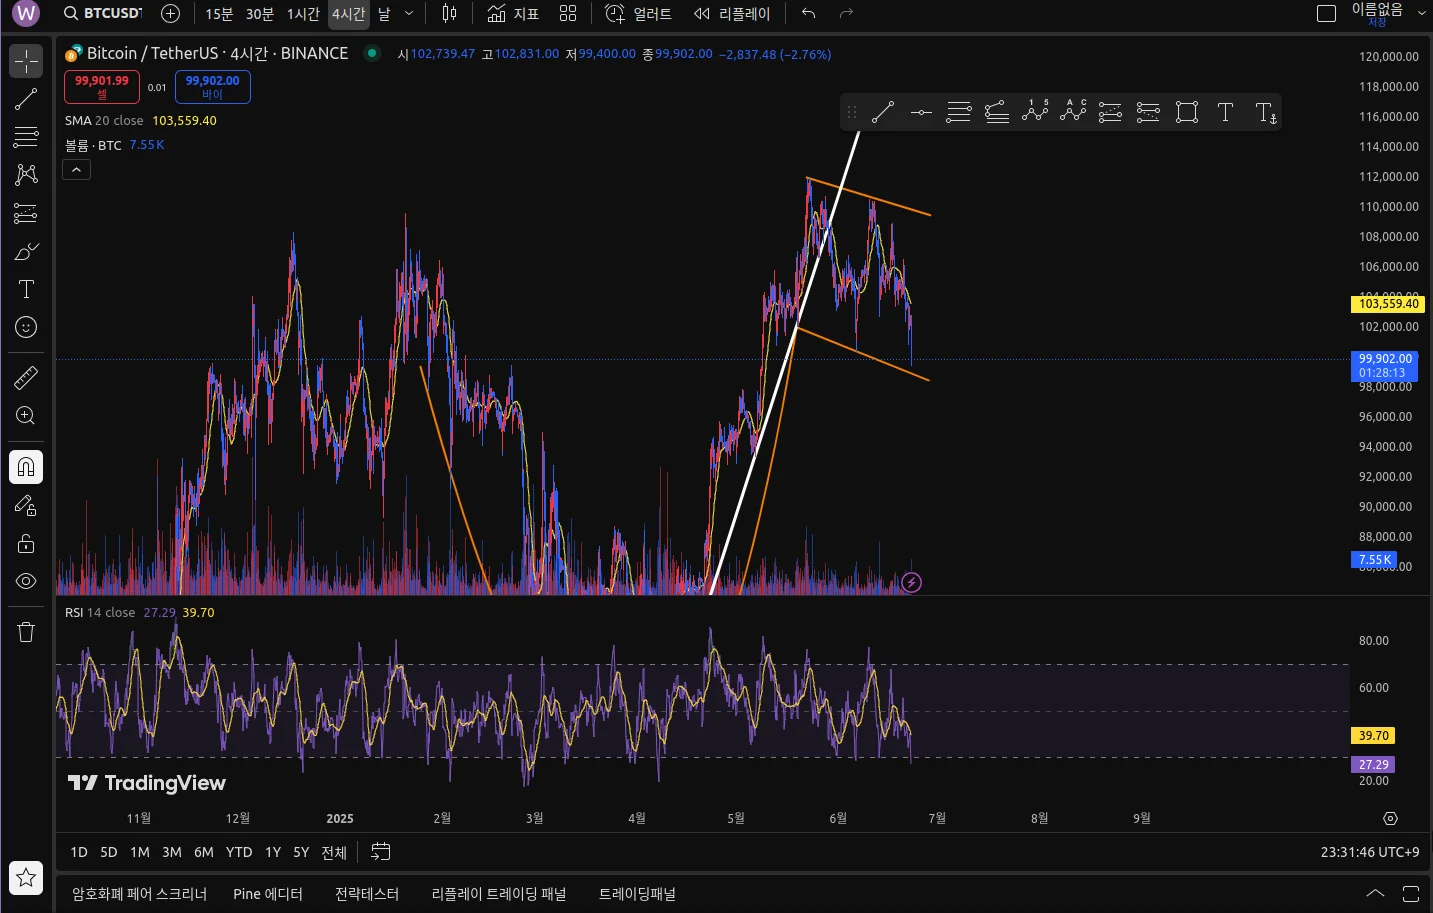Open the user profile avatar menu
The height and width of the screenshot is (913, 1433).
click(x=26, y=14)
